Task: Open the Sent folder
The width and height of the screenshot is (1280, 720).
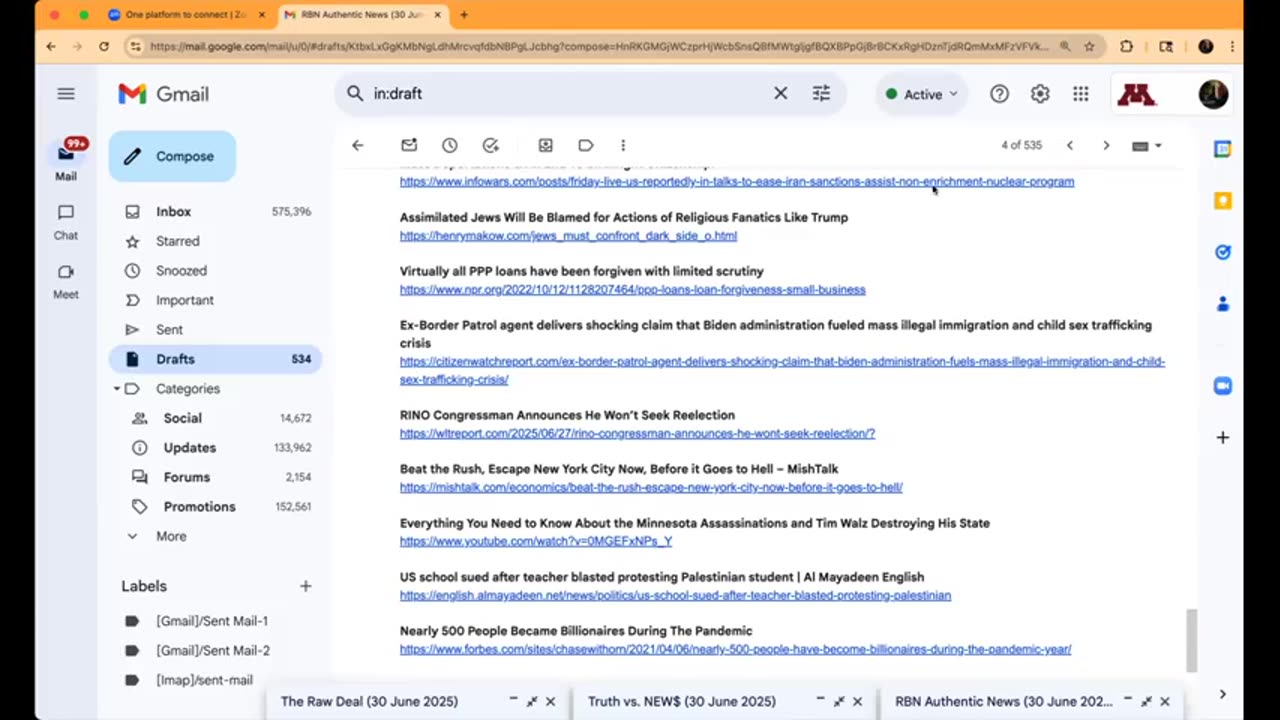Action: 215,330
